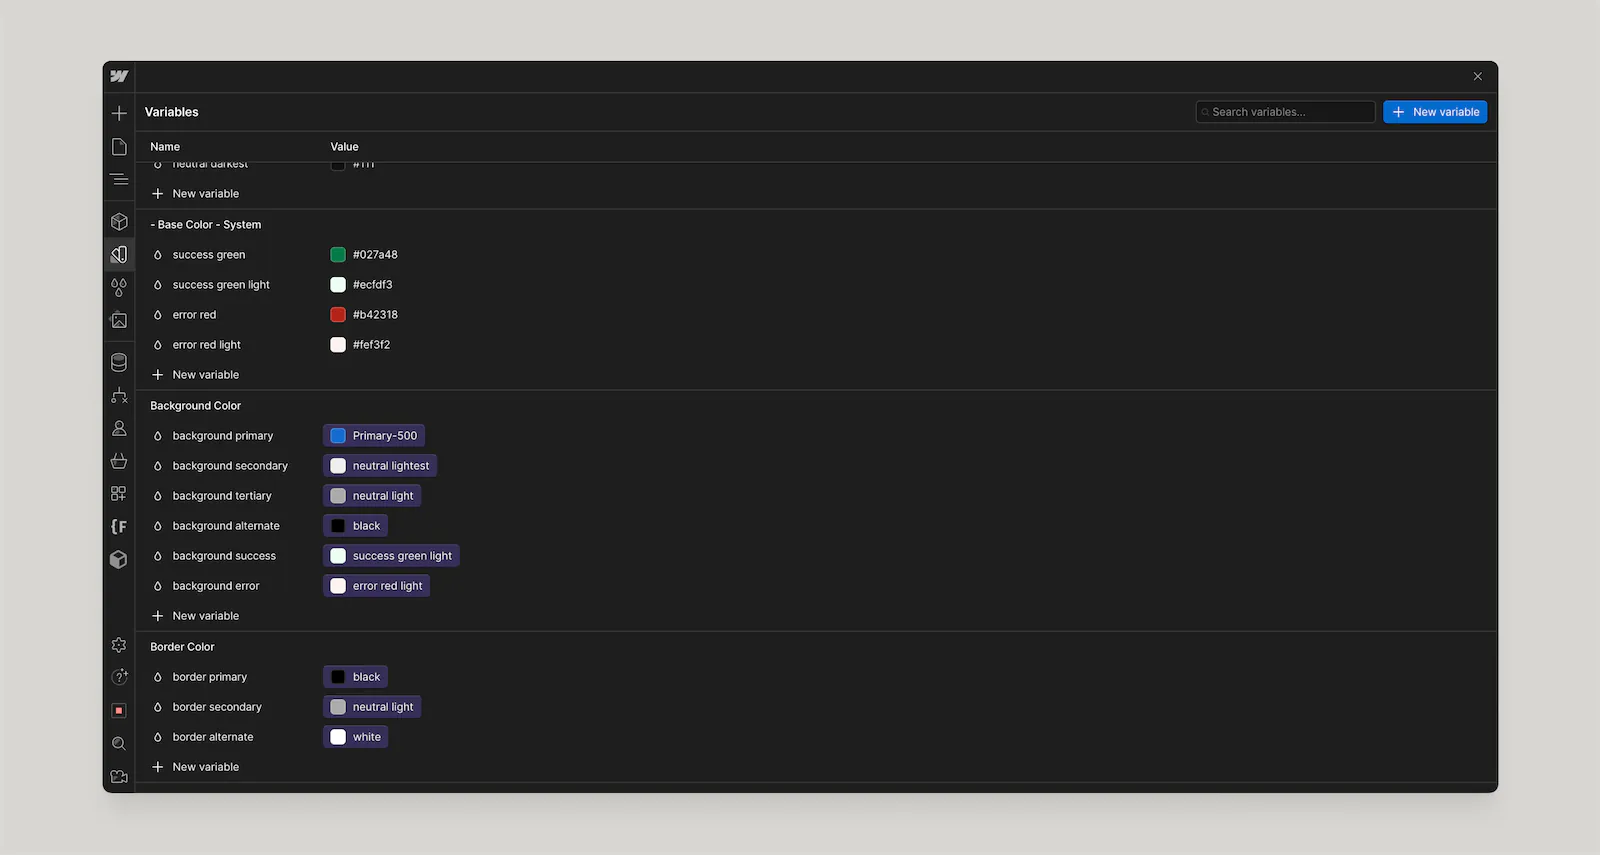This screenshot has width=1600, height=855.
Task: Select the active Variables panel icon
Action: point(119,254)
